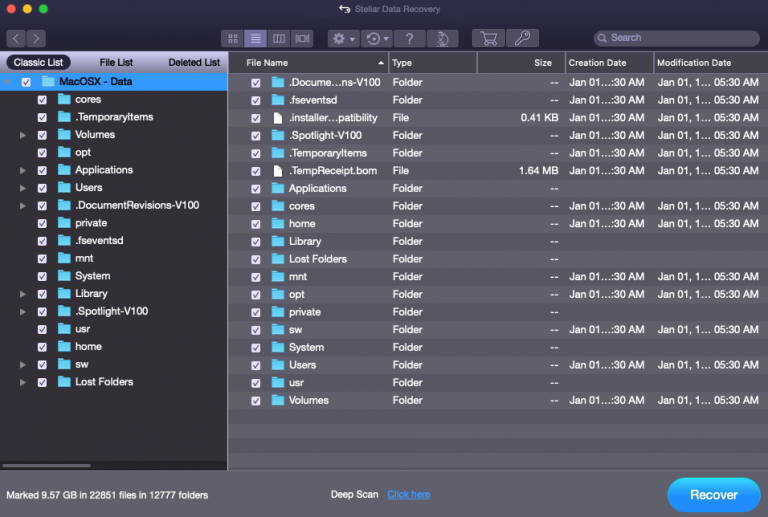Select the list view mode
Screen dimensions: 768x517
pos(256,38)
